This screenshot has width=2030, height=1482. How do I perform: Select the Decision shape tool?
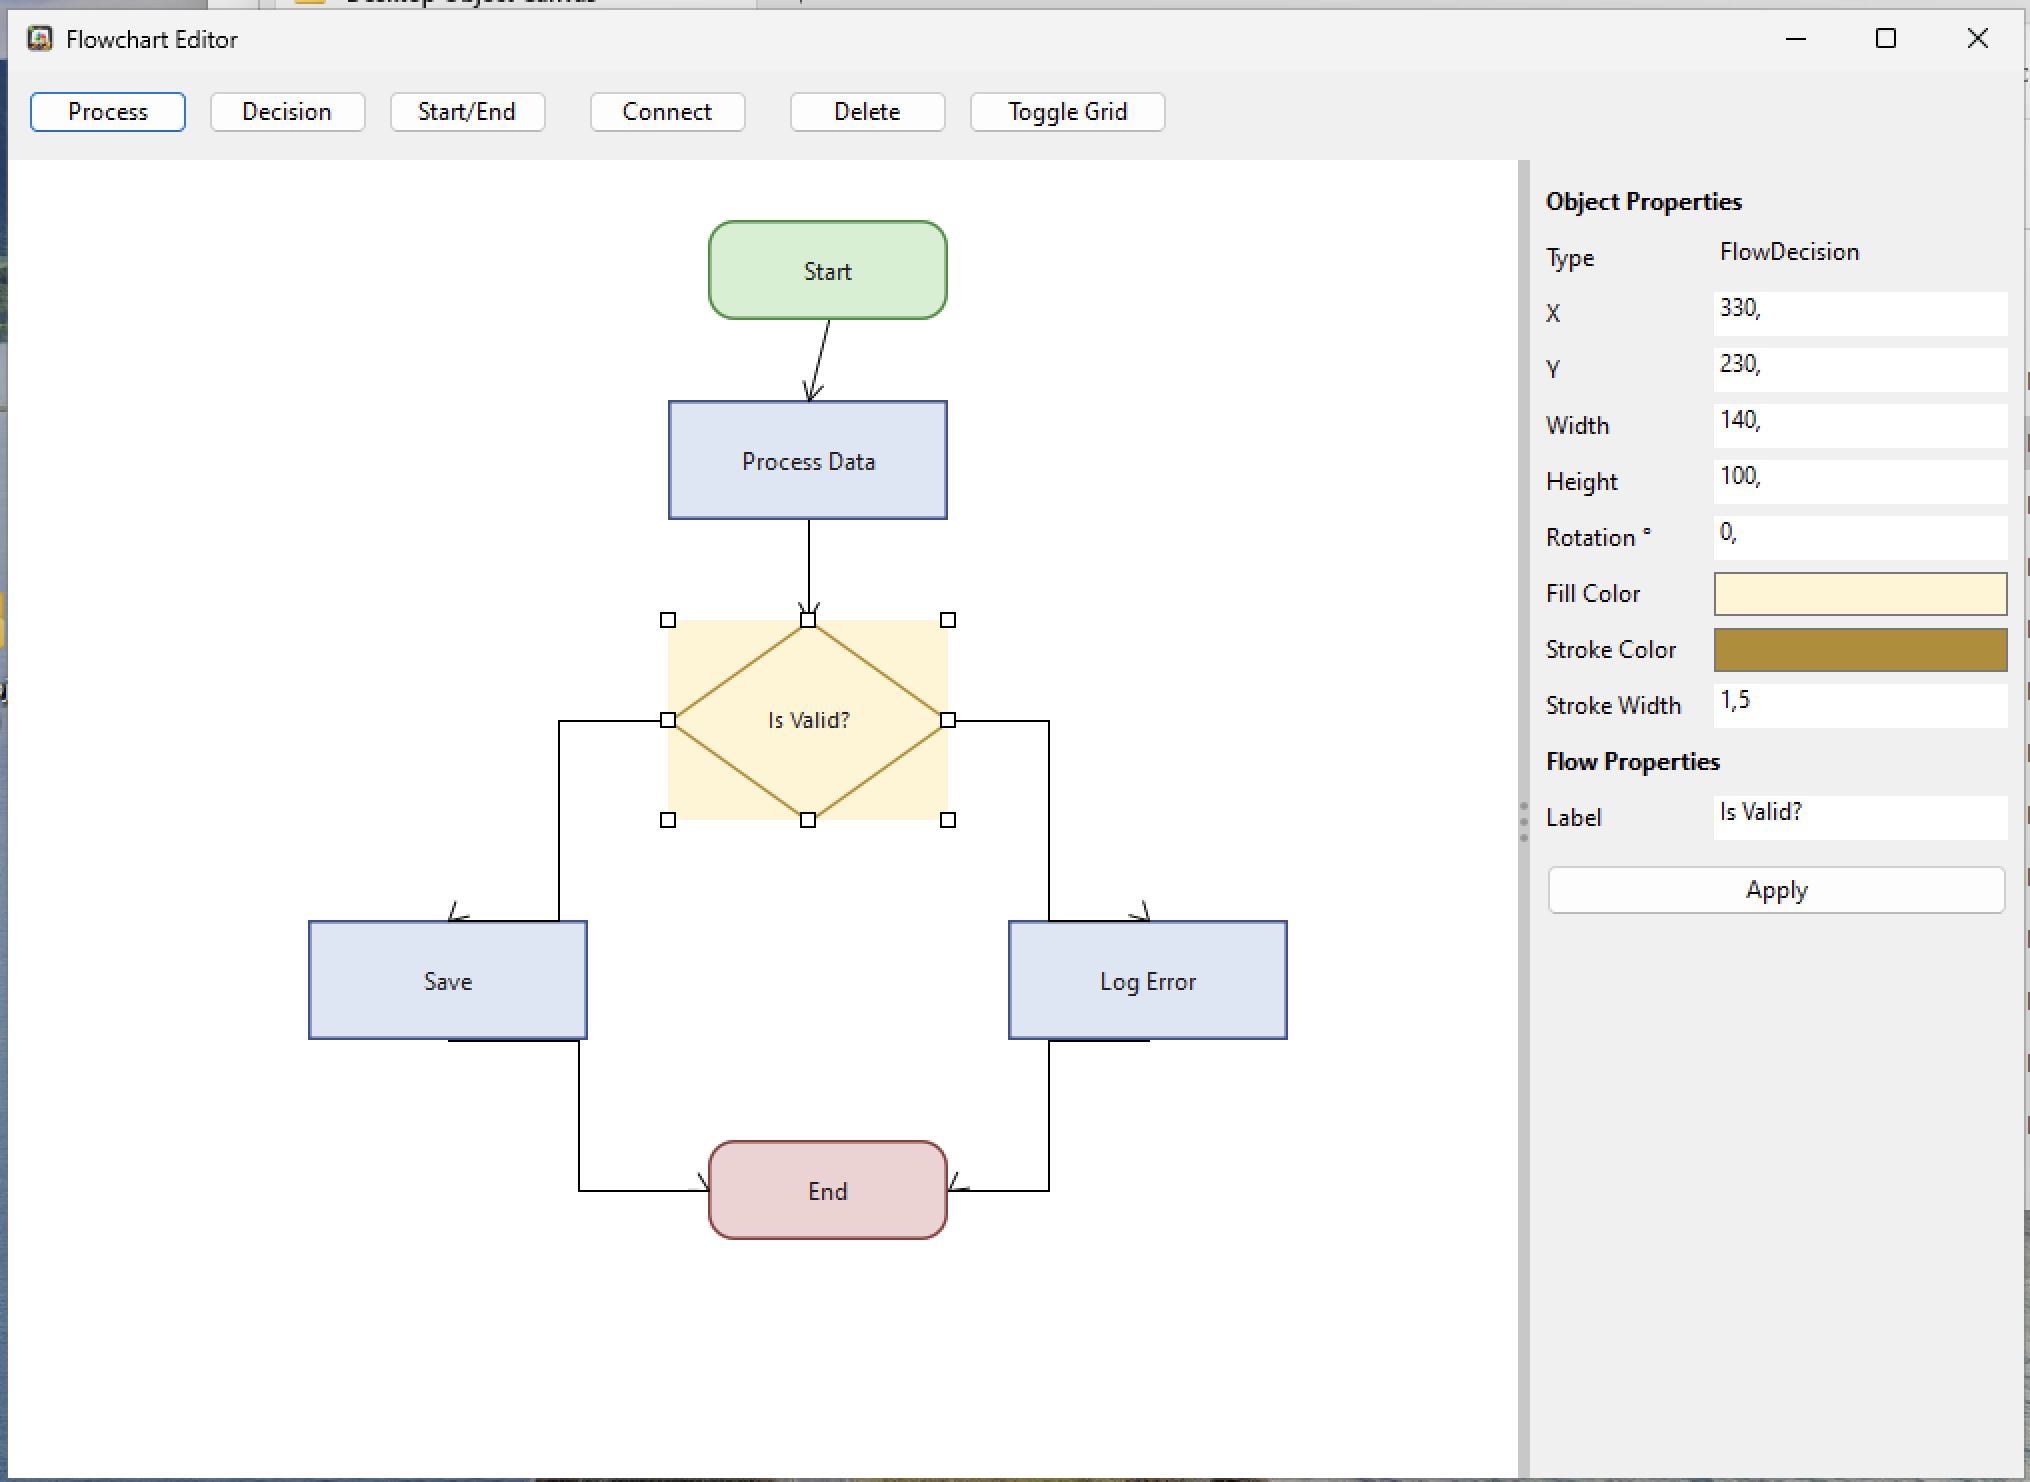pyautogui.click(x=287, y=112)
